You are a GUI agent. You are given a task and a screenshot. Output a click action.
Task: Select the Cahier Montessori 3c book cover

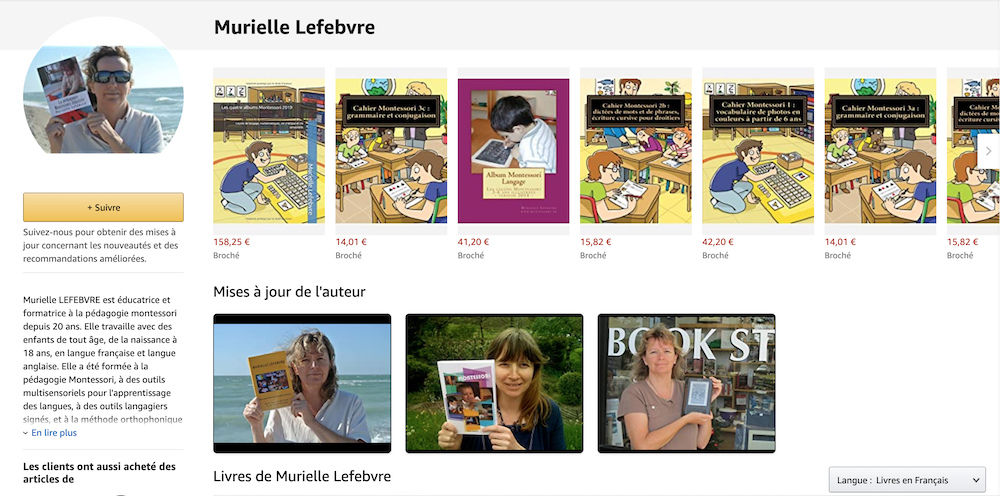click(x=391, y=151)
